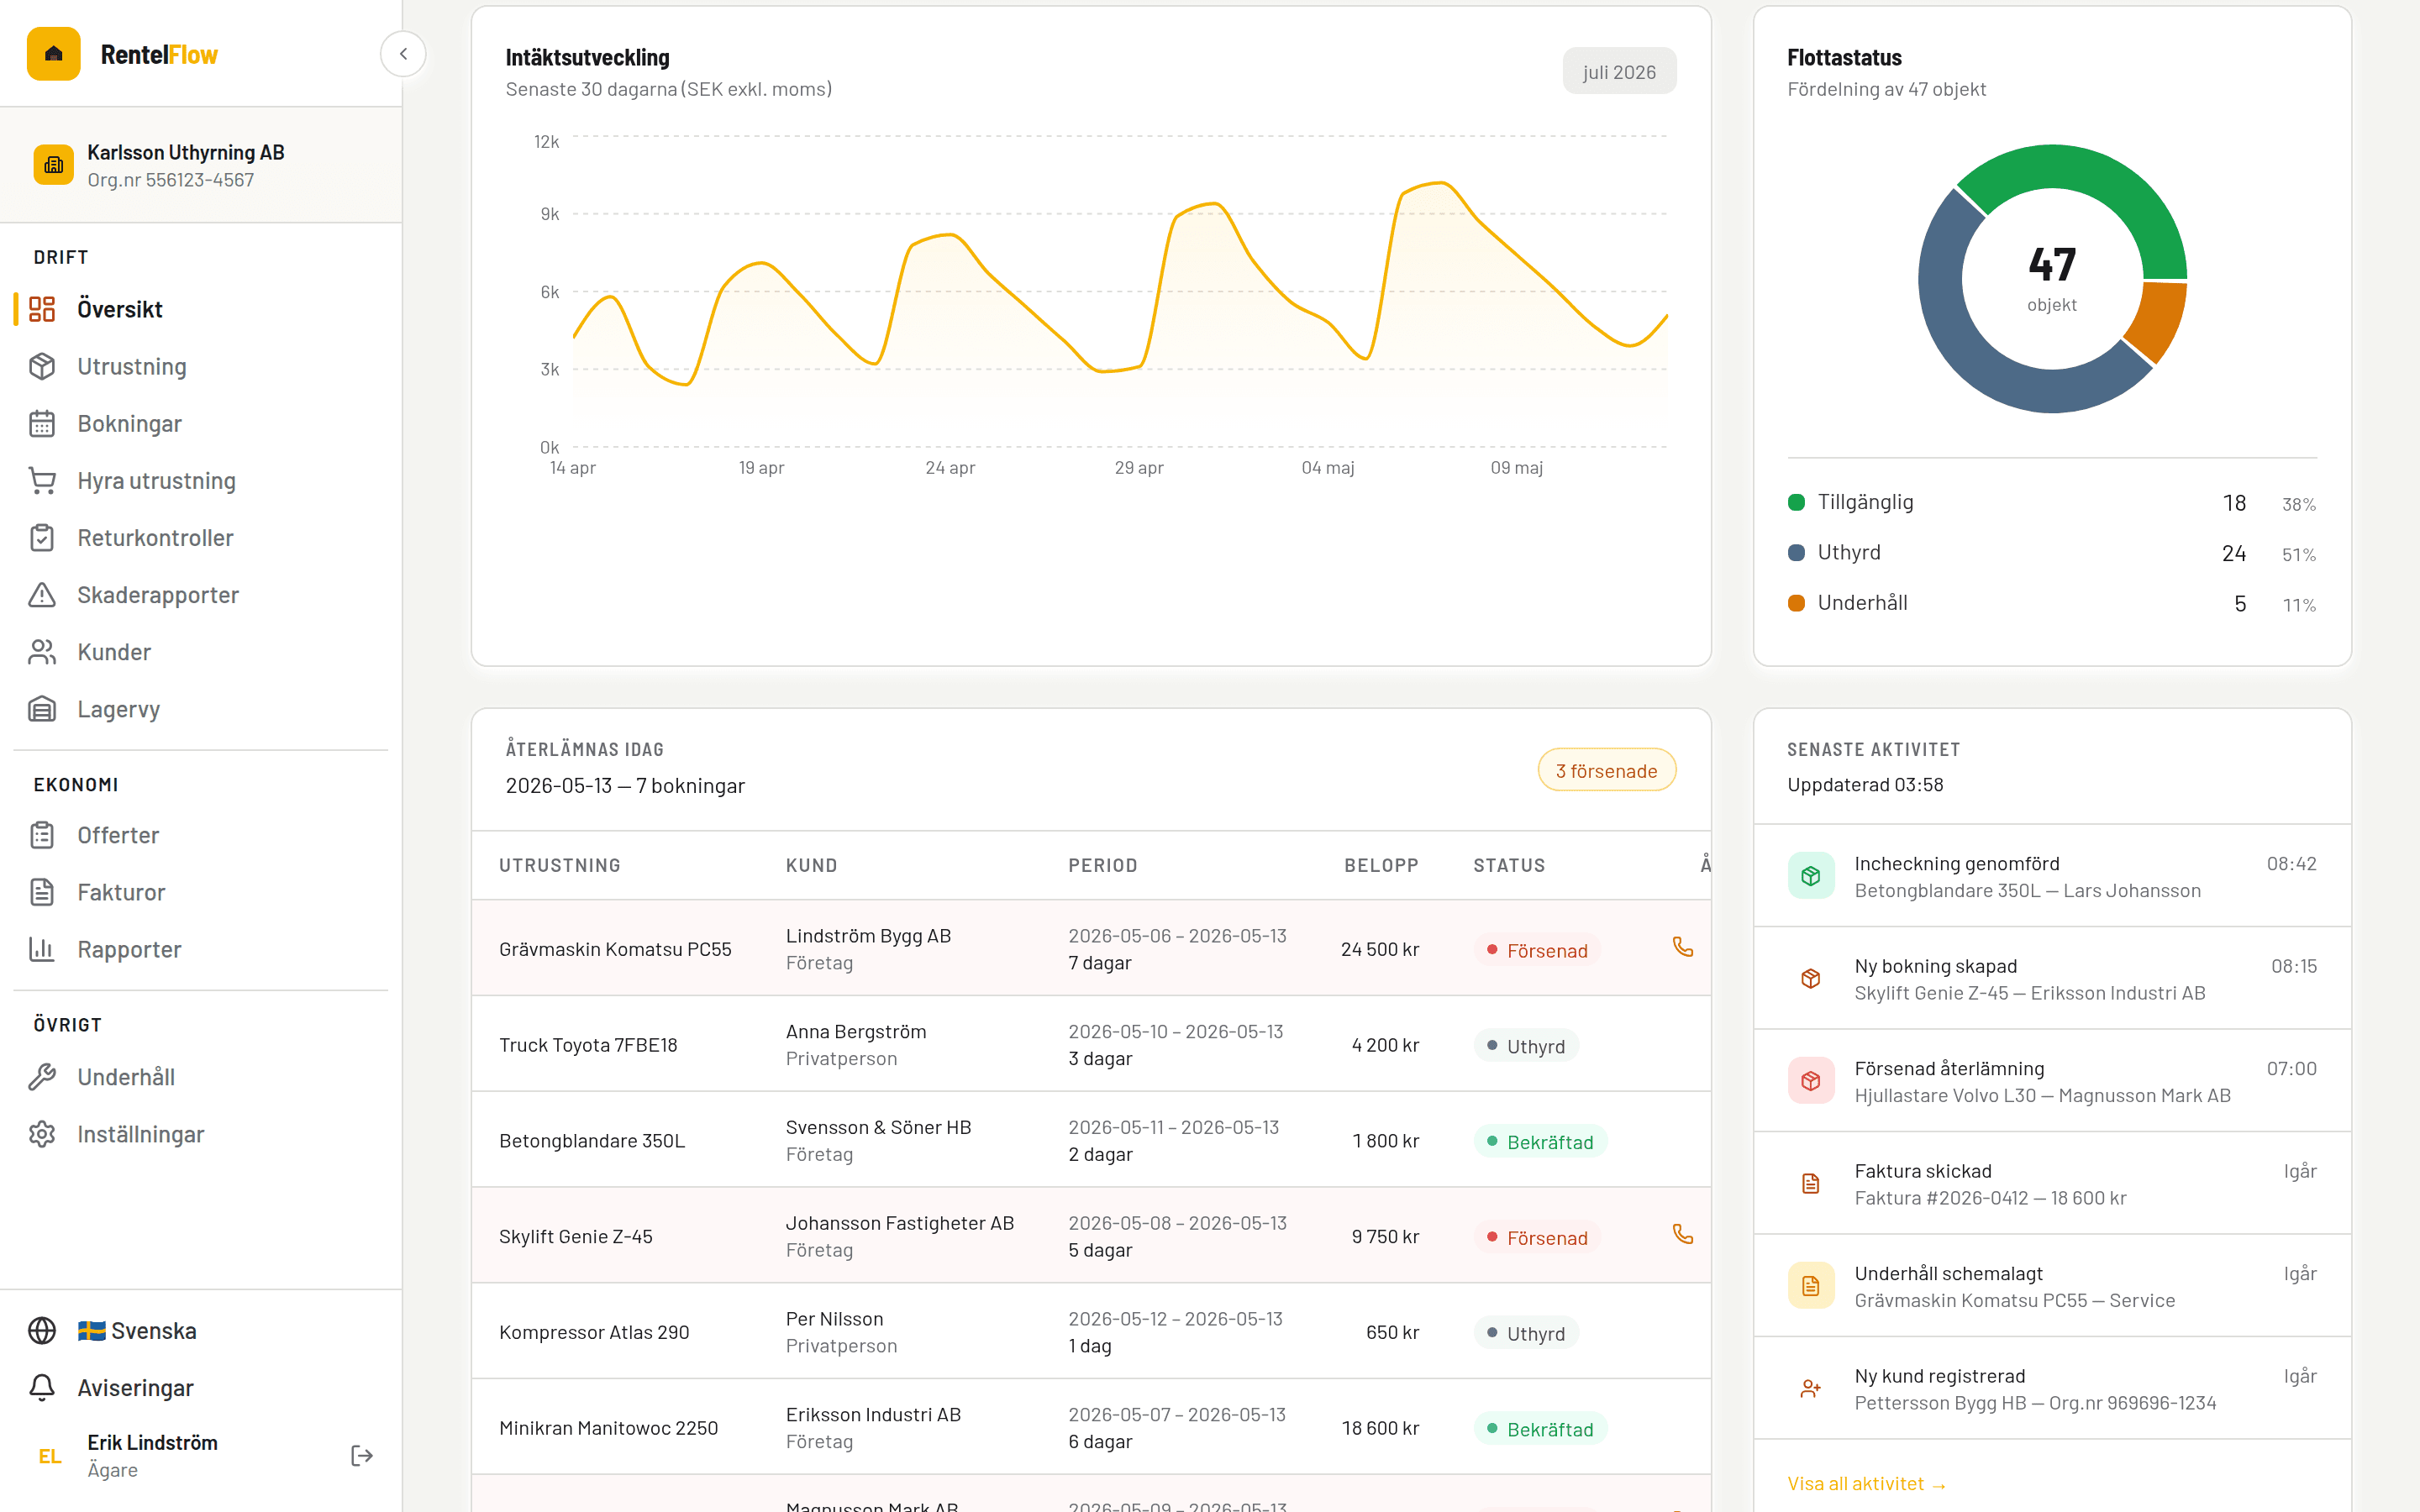This screenshot has width=2420, height=1512.
Task: Open Rapporter bar chart icon
Action: coord(42,948)
